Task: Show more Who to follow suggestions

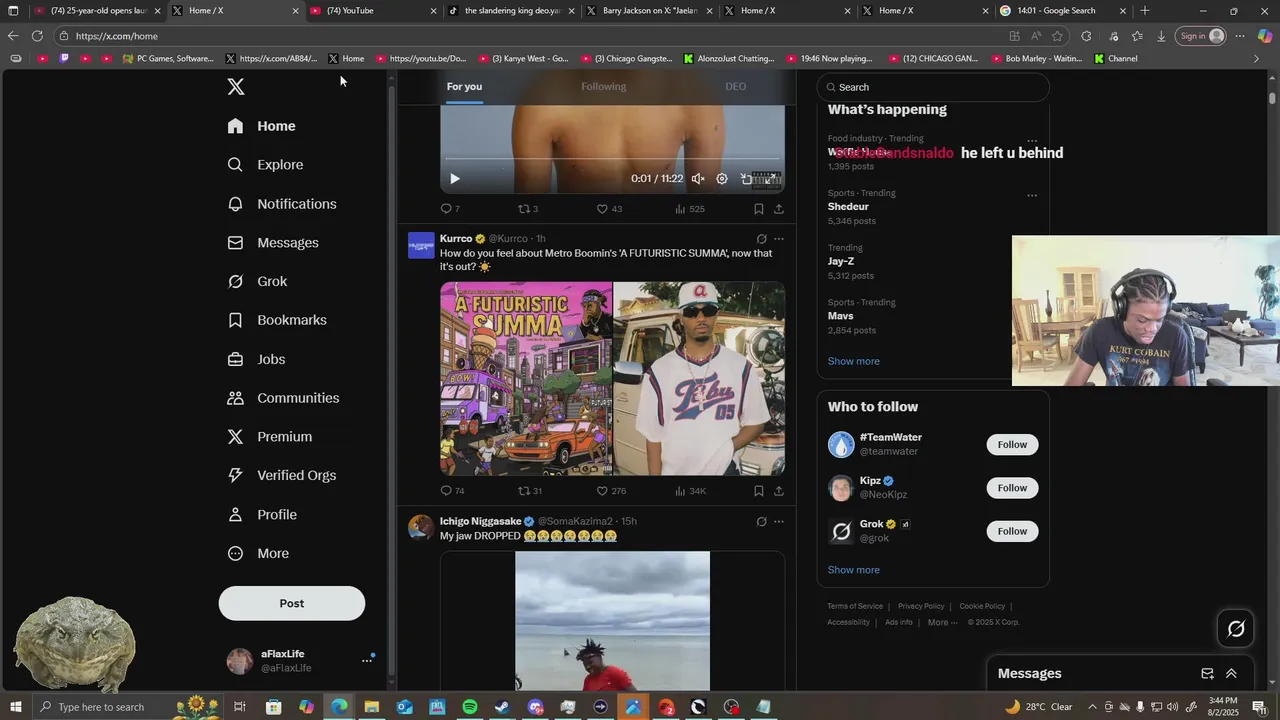Action: pyautogui.click(x=854, y=570)
